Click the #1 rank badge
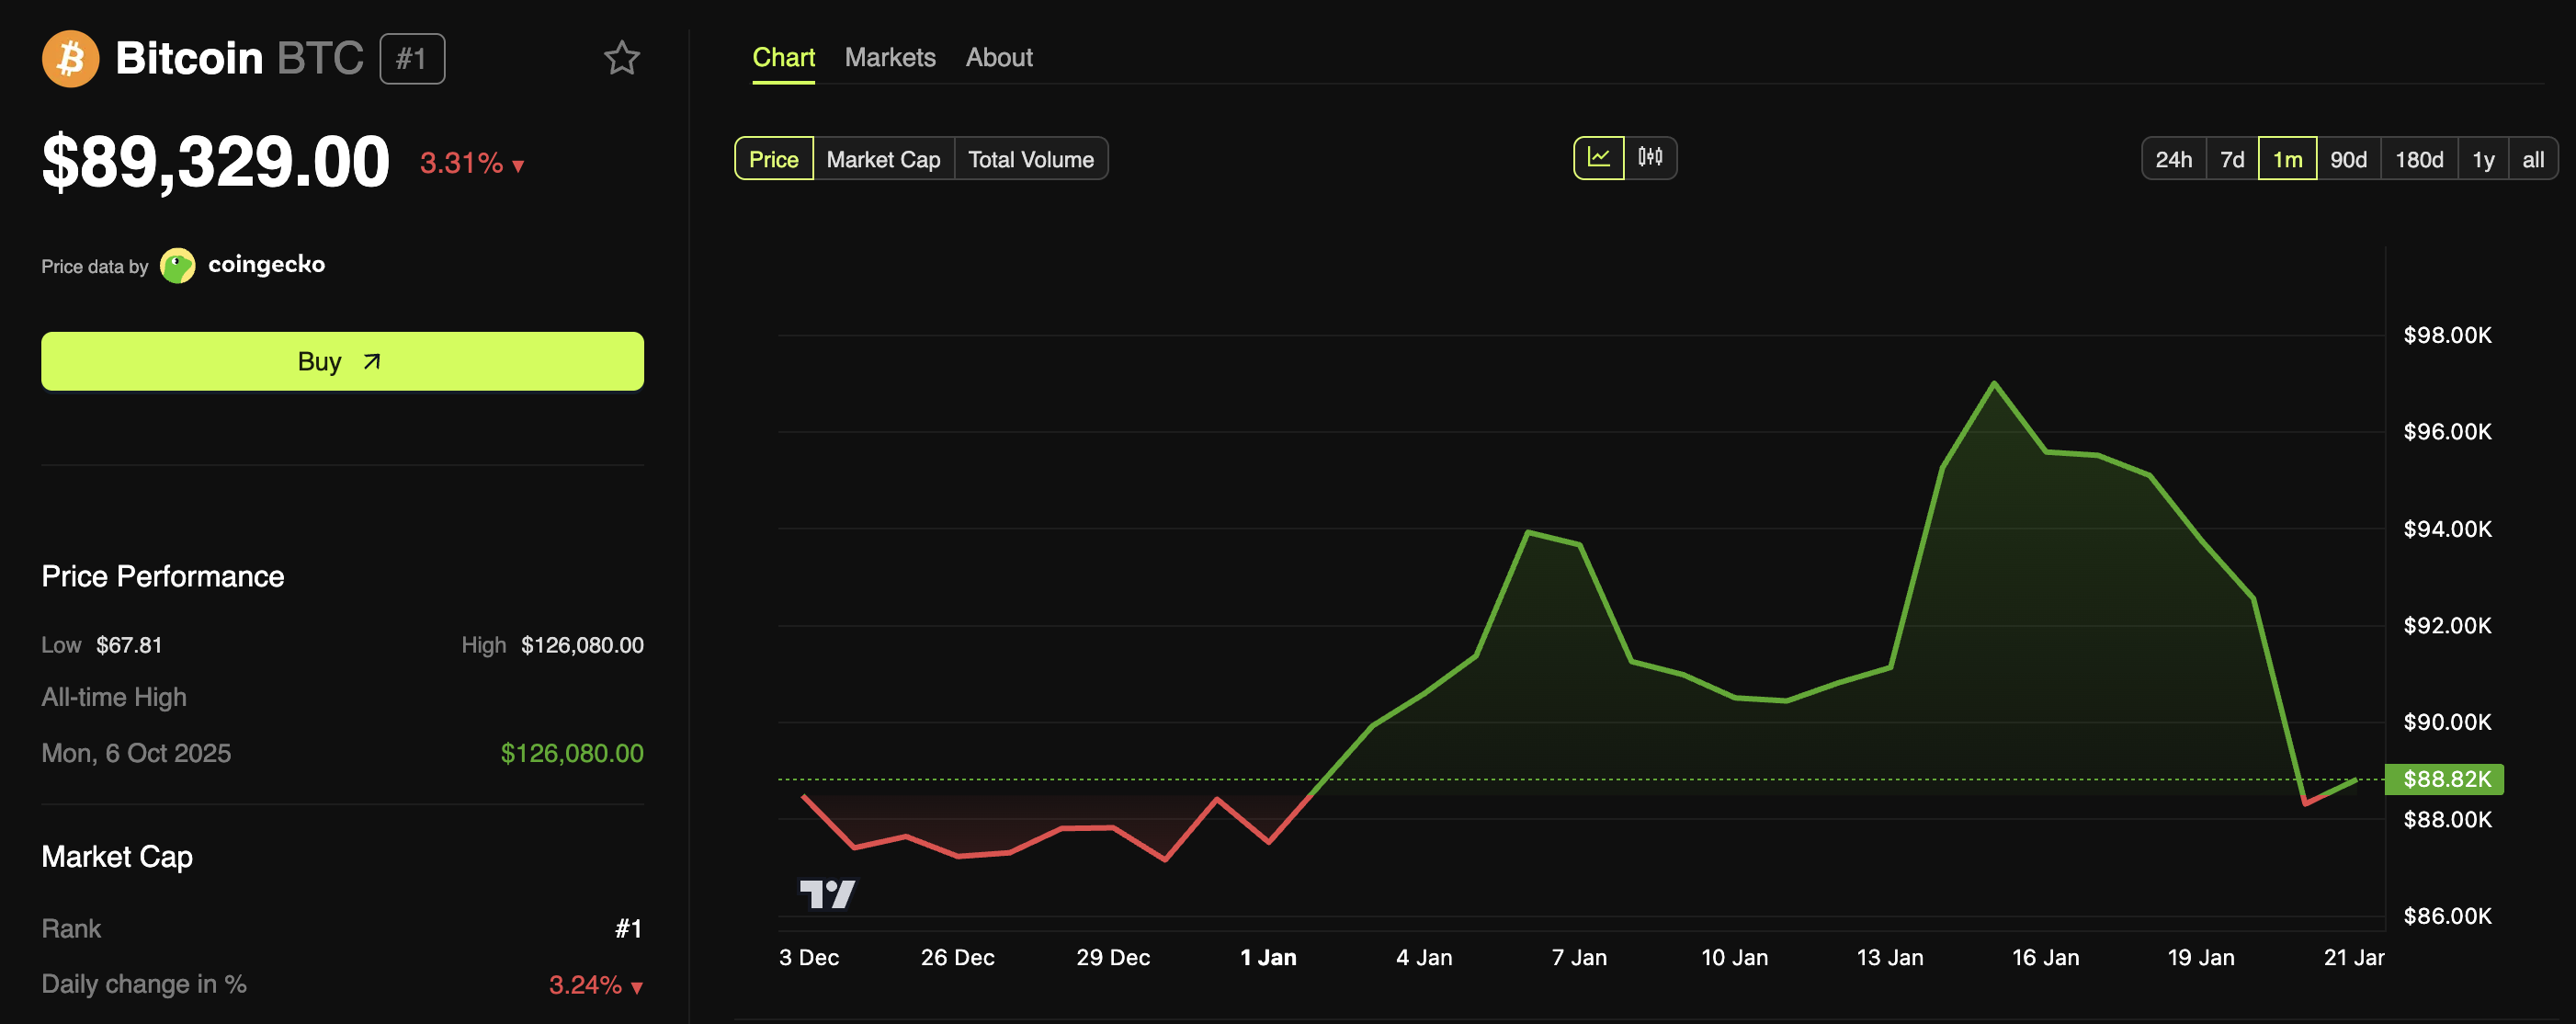 (x=412, y=59)
